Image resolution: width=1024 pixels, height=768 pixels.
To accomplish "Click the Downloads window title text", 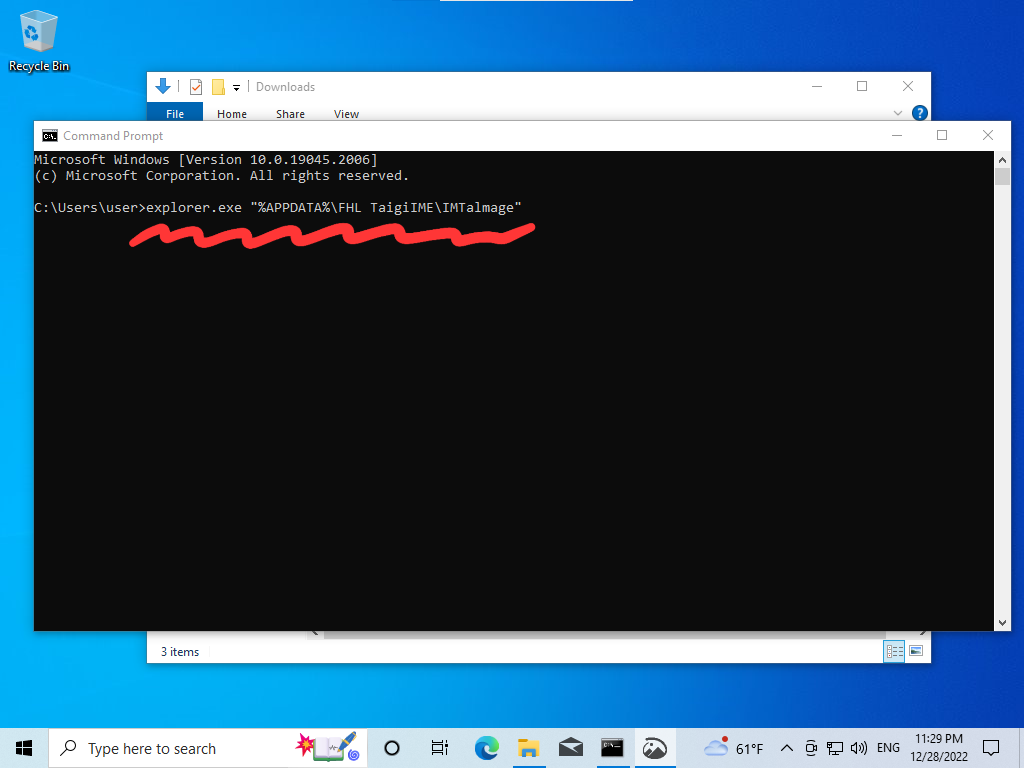I will (285, 87).
